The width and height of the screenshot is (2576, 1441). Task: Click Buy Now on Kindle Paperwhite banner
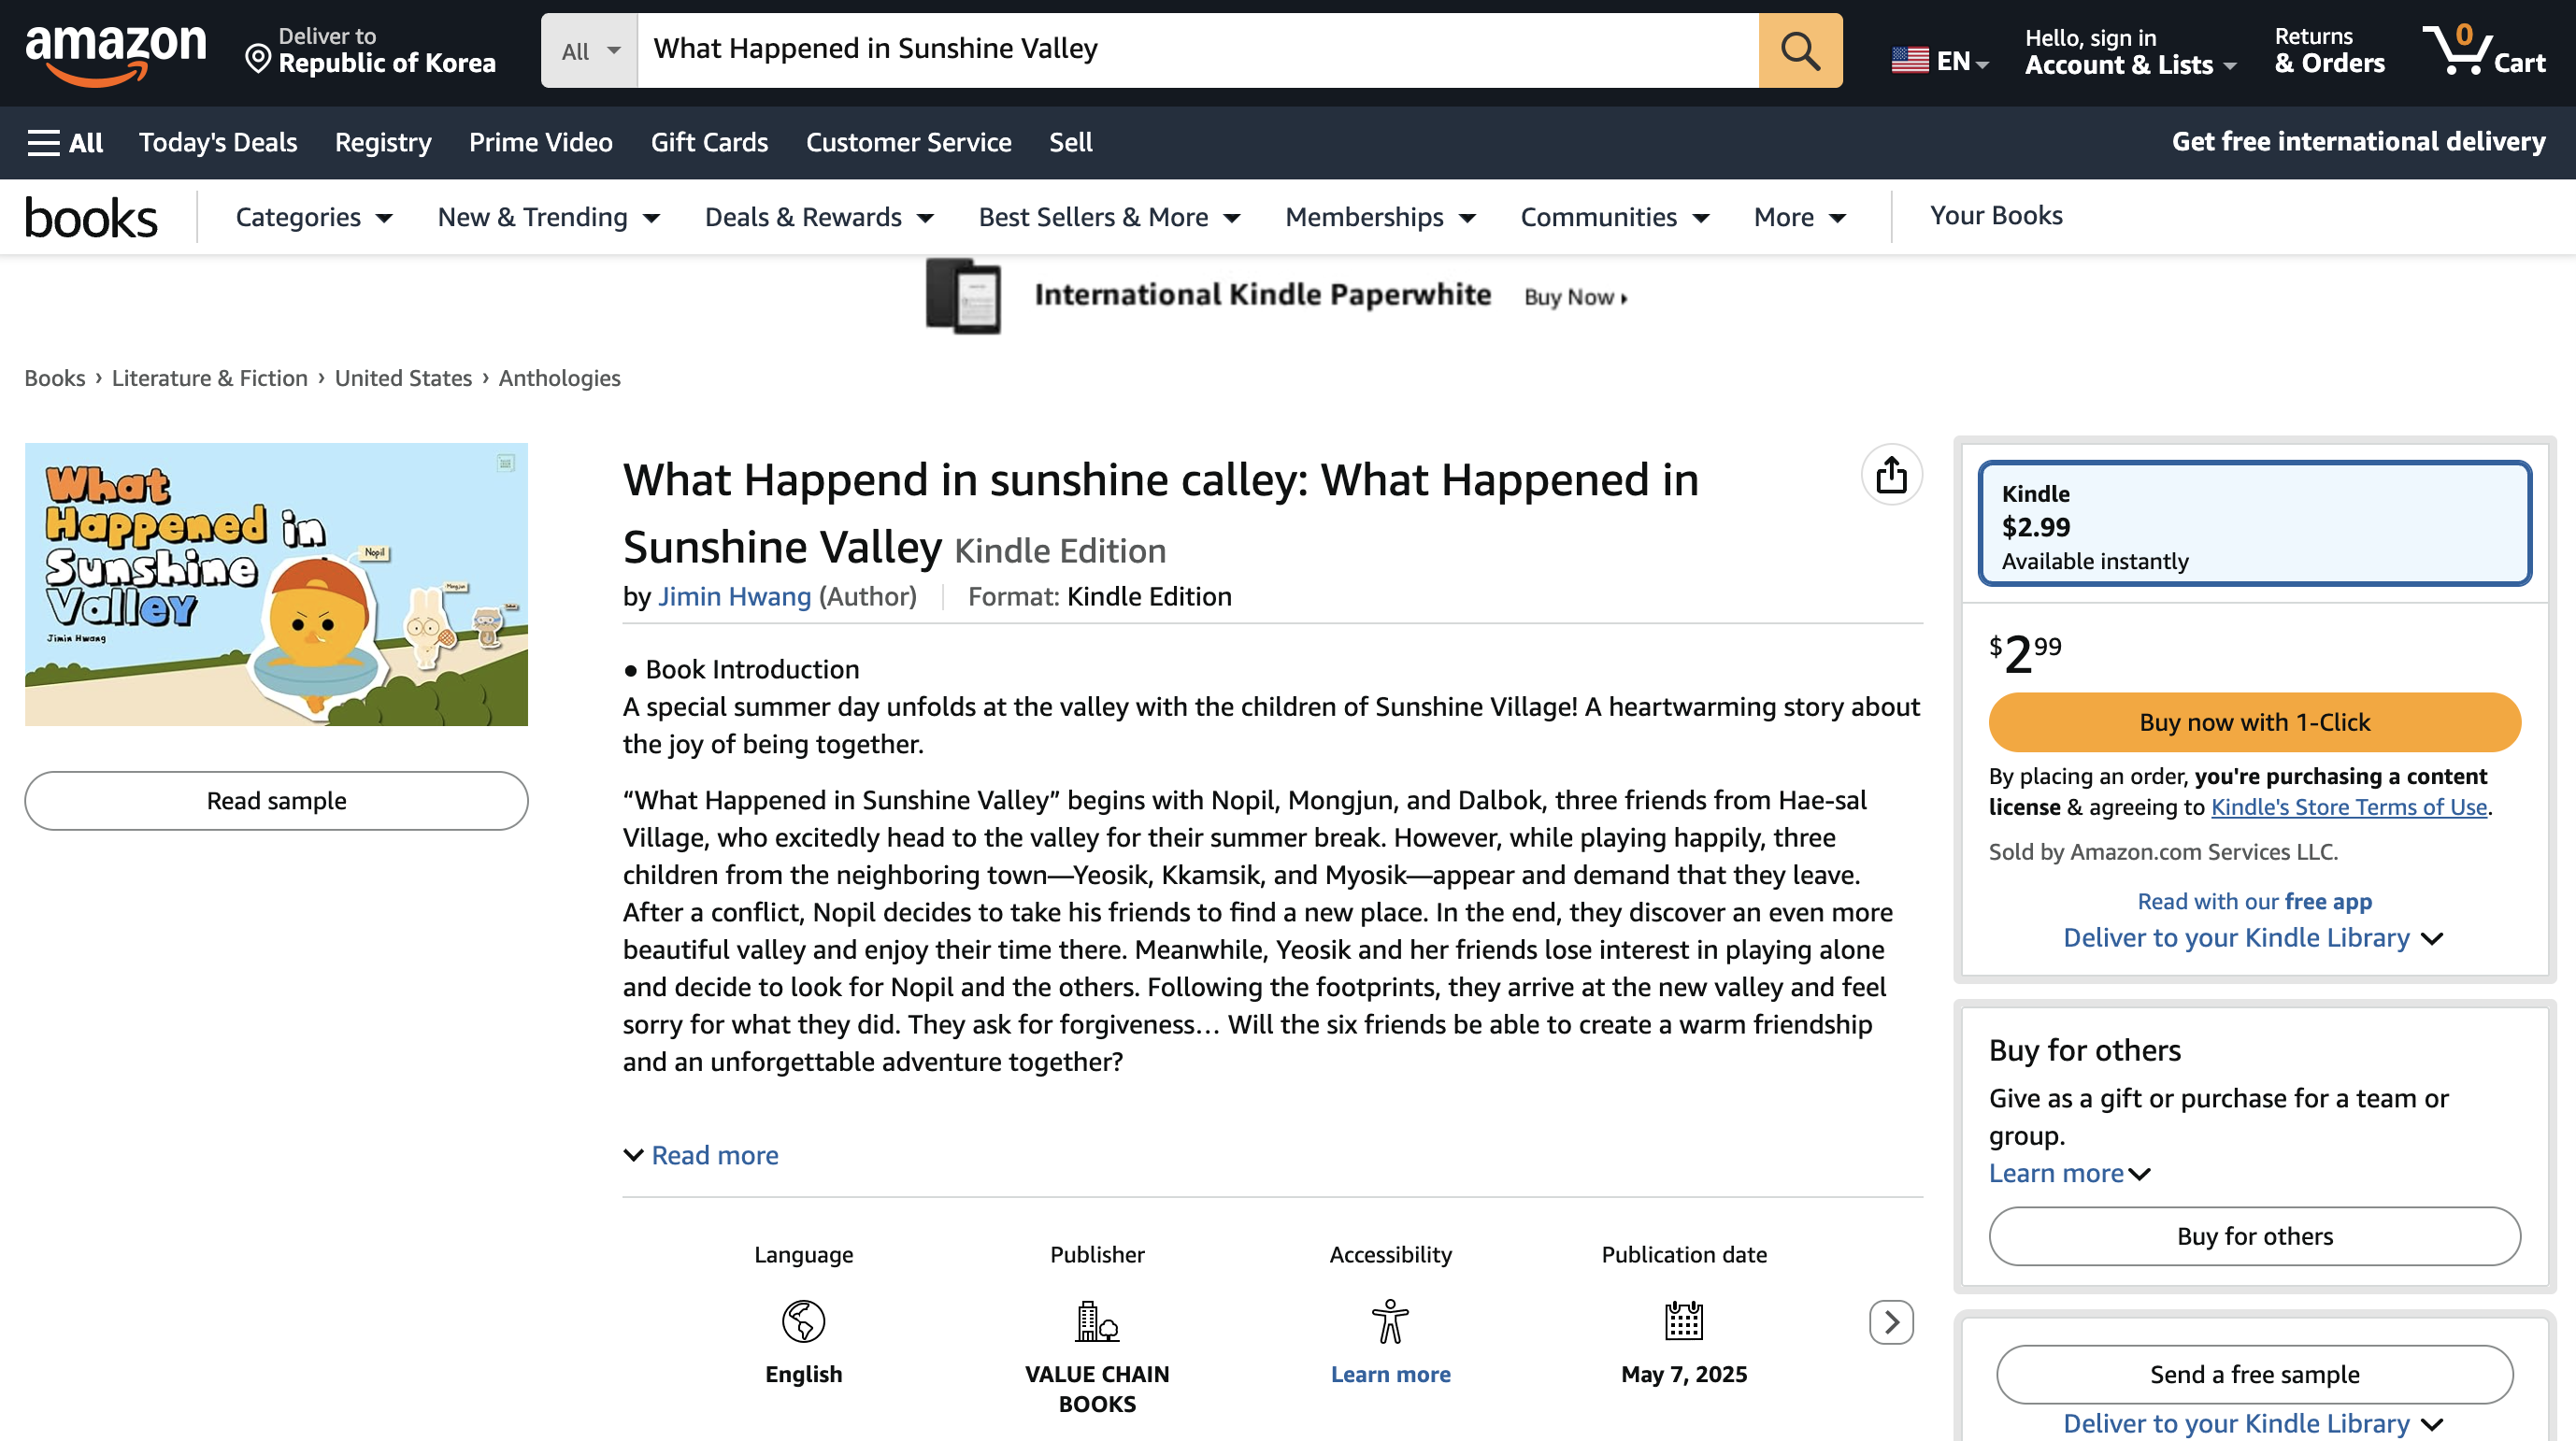pyautogui.click(x=1575, y=297)
